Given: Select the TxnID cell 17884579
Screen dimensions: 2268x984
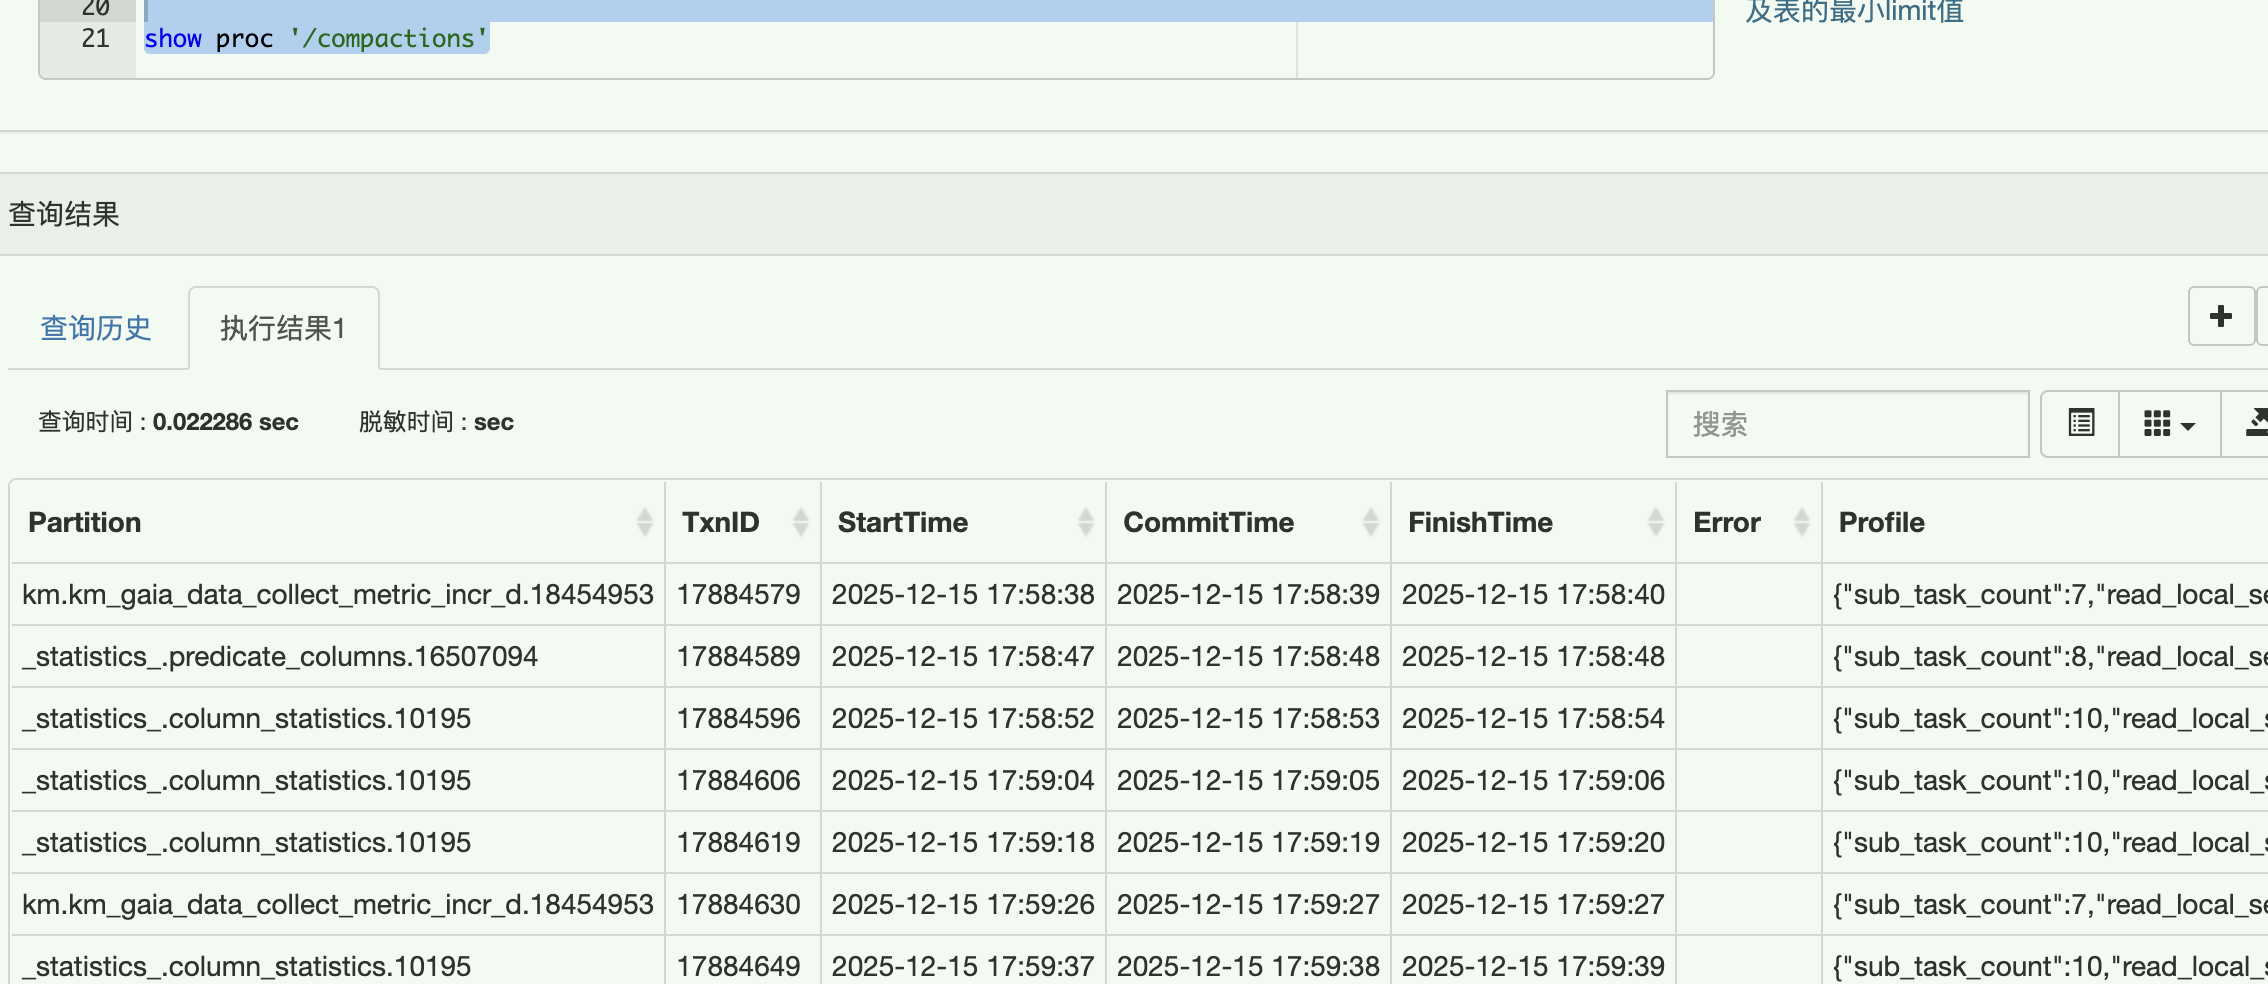Looking at the screenshot, I should click(739, 595).
